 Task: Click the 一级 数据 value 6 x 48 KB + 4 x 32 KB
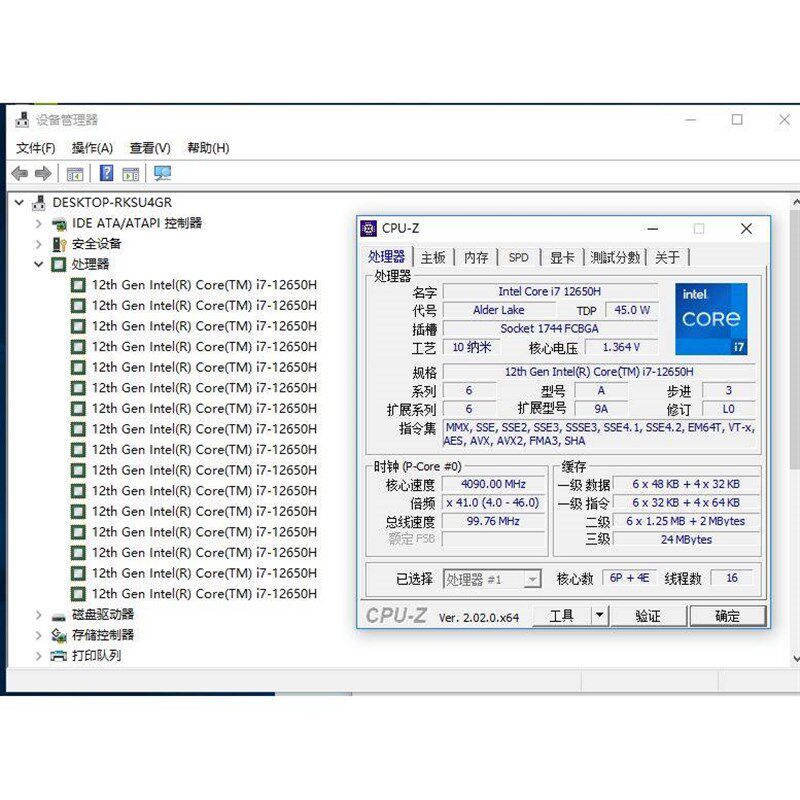tap(686, 484)
